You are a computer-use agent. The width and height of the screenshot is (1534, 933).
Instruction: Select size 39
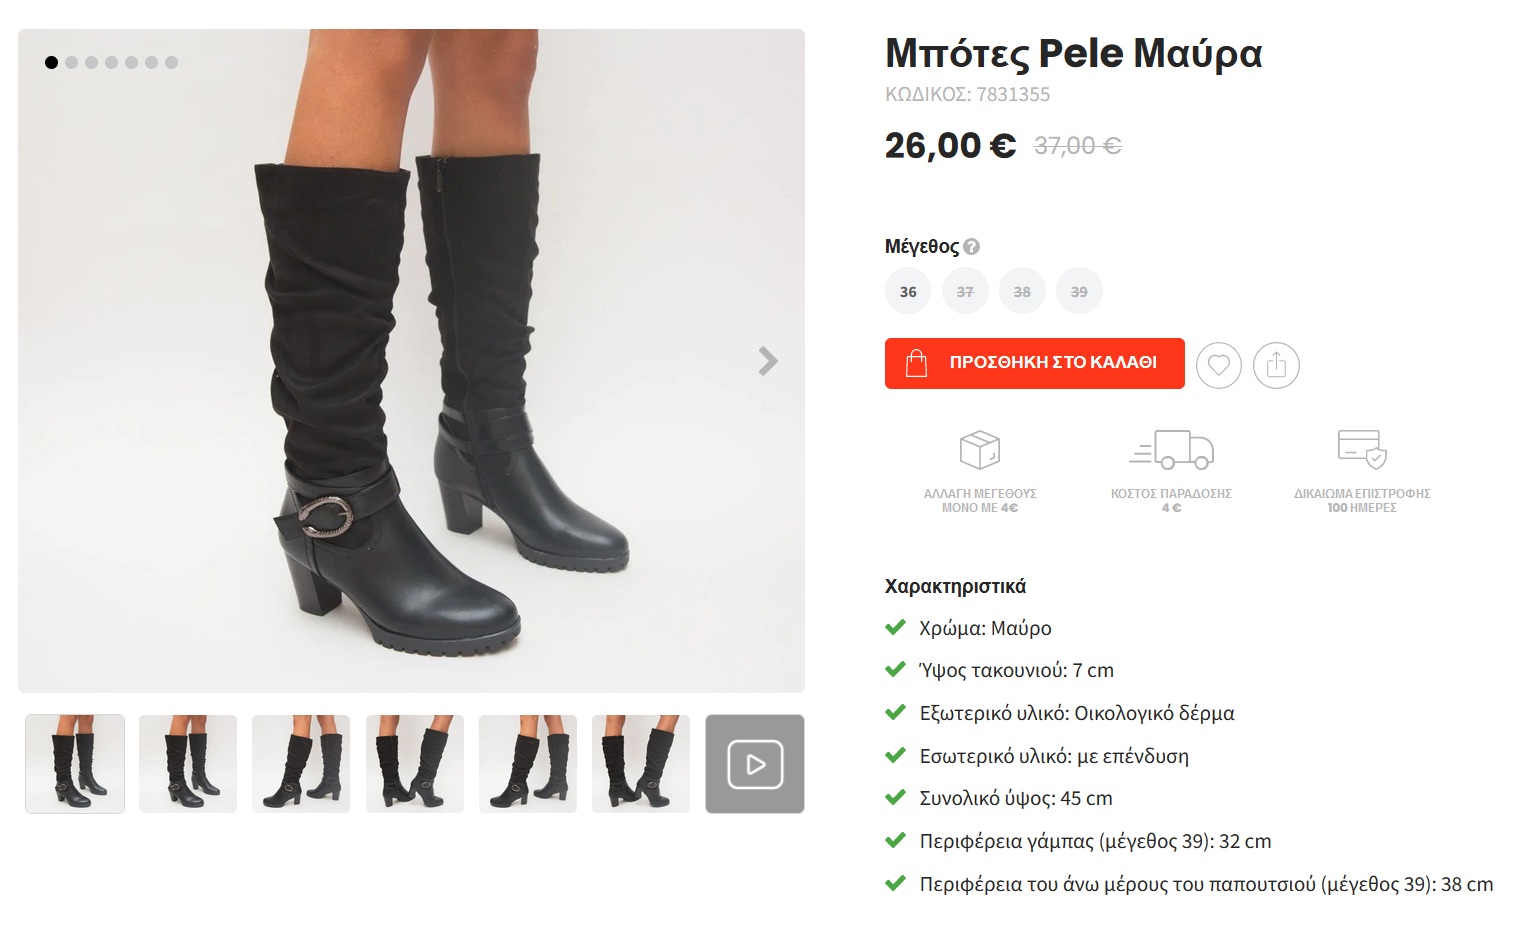point(1079,292)
